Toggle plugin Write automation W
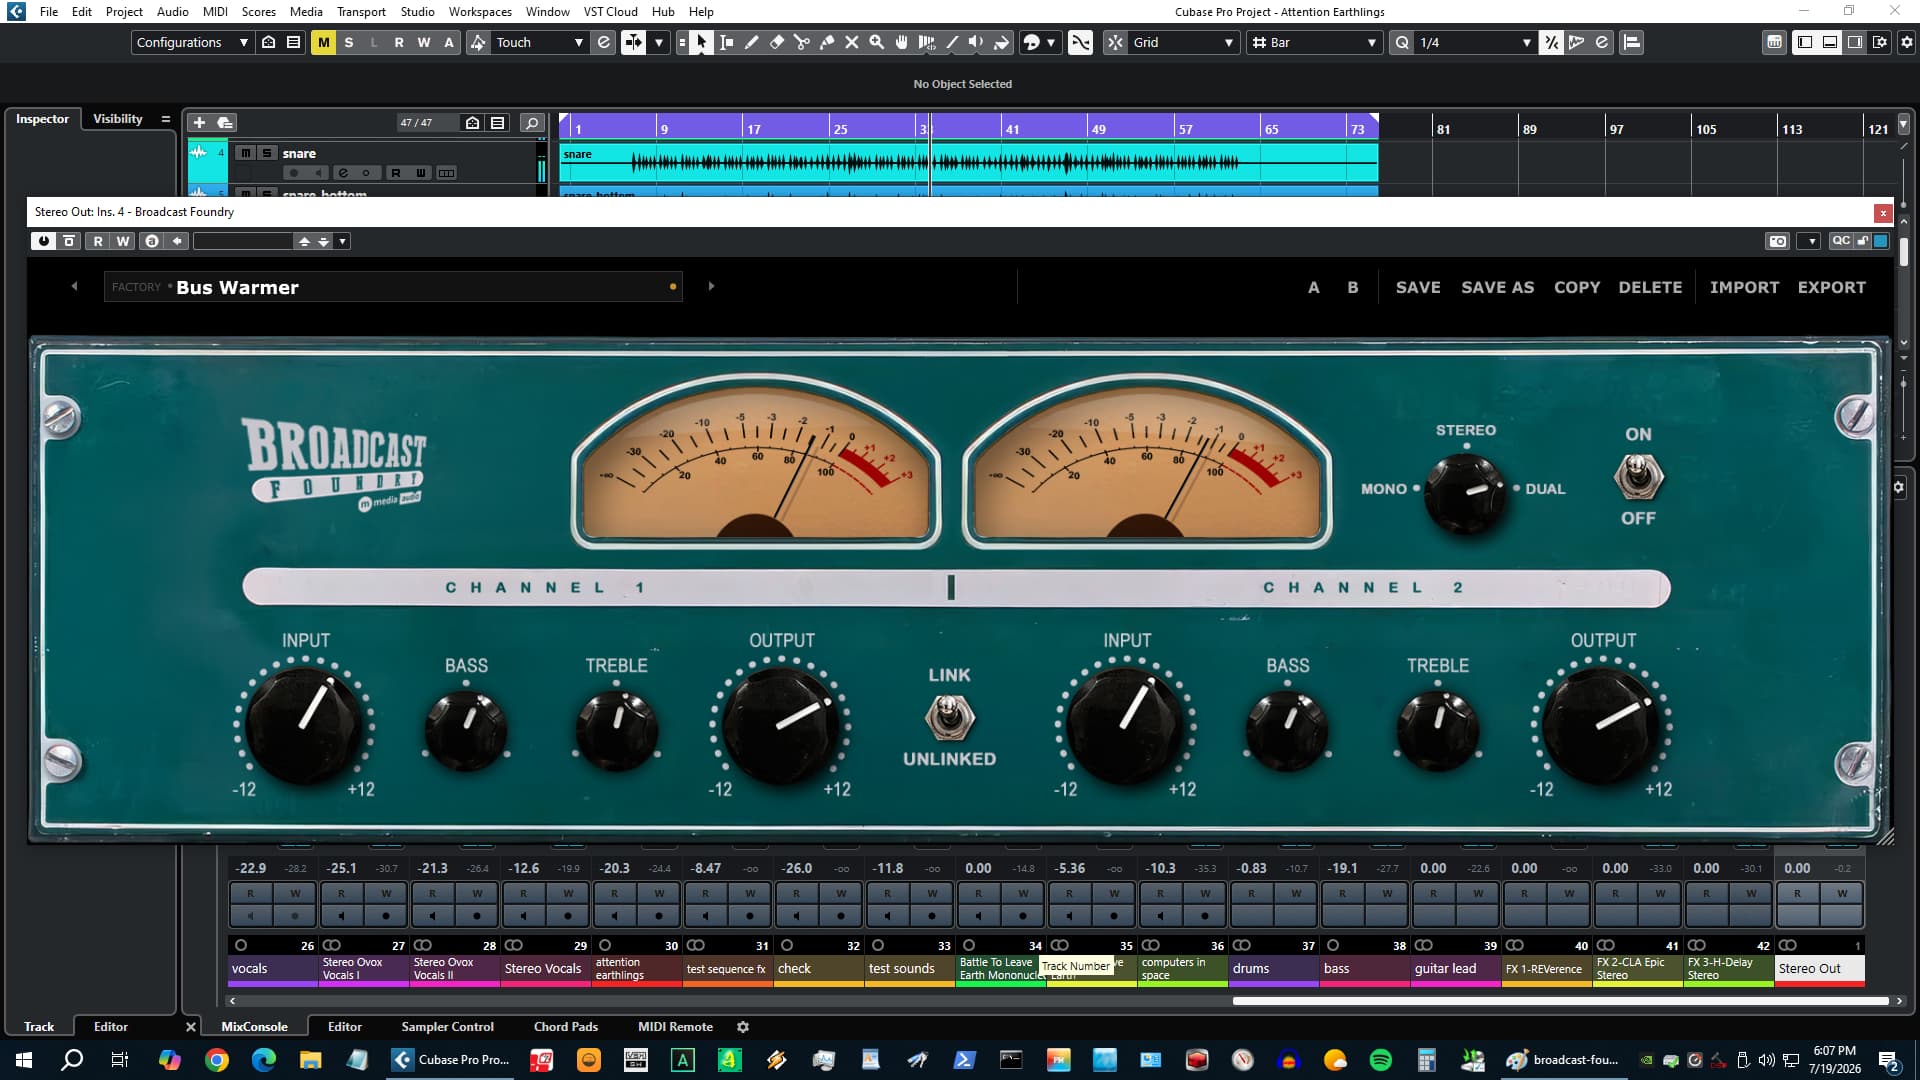The height and width of the screenshot is (1080, 1920). point(122,241)
